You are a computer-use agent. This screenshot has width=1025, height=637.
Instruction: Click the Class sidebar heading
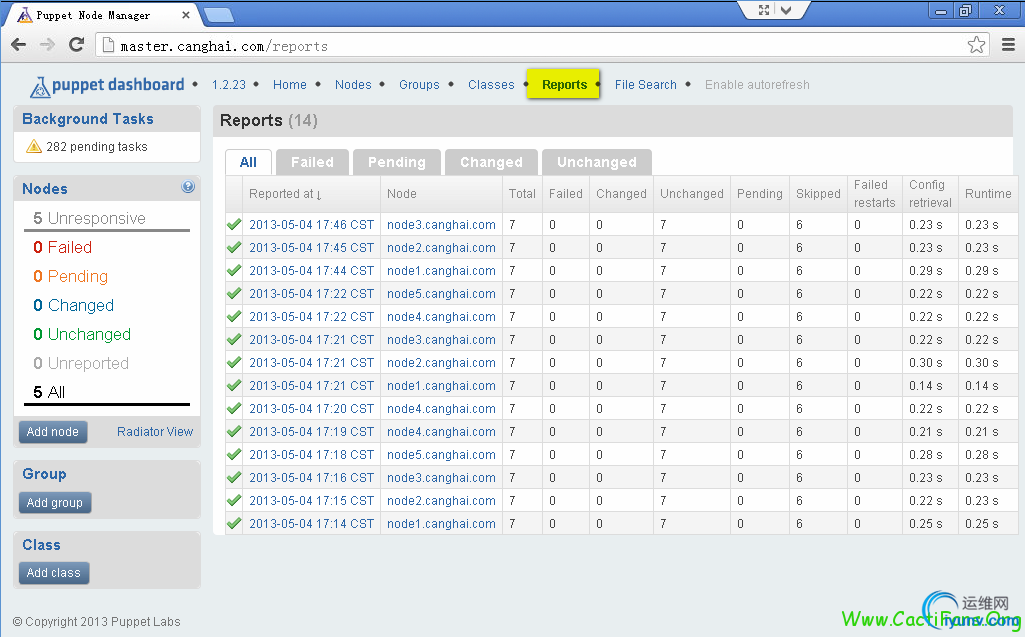click(41, 545)
